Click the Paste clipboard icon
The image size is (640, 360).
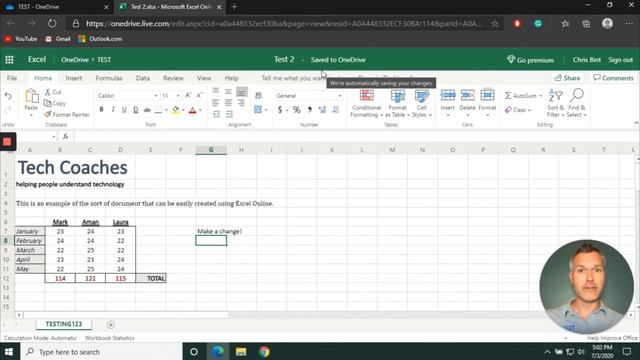tap(31, 96)
